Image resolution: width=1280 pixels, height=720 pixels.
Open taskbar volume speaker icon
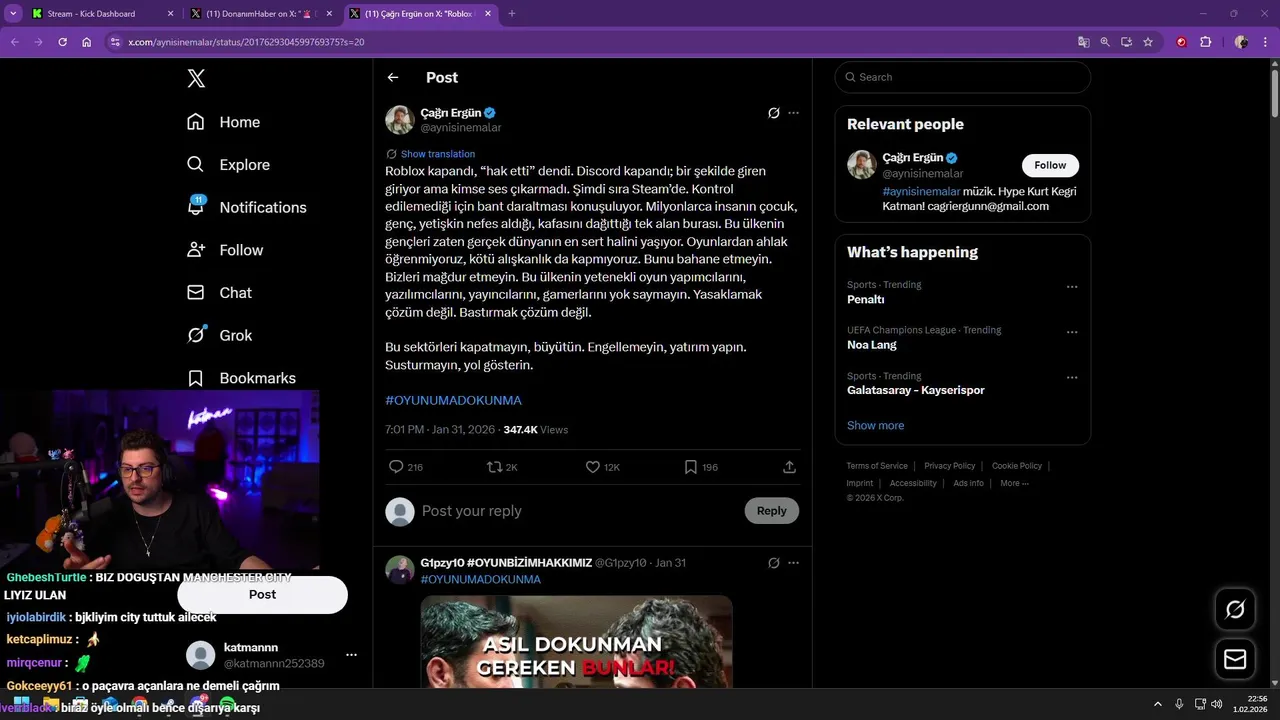pyautogui.click(x=1216, y=704)
